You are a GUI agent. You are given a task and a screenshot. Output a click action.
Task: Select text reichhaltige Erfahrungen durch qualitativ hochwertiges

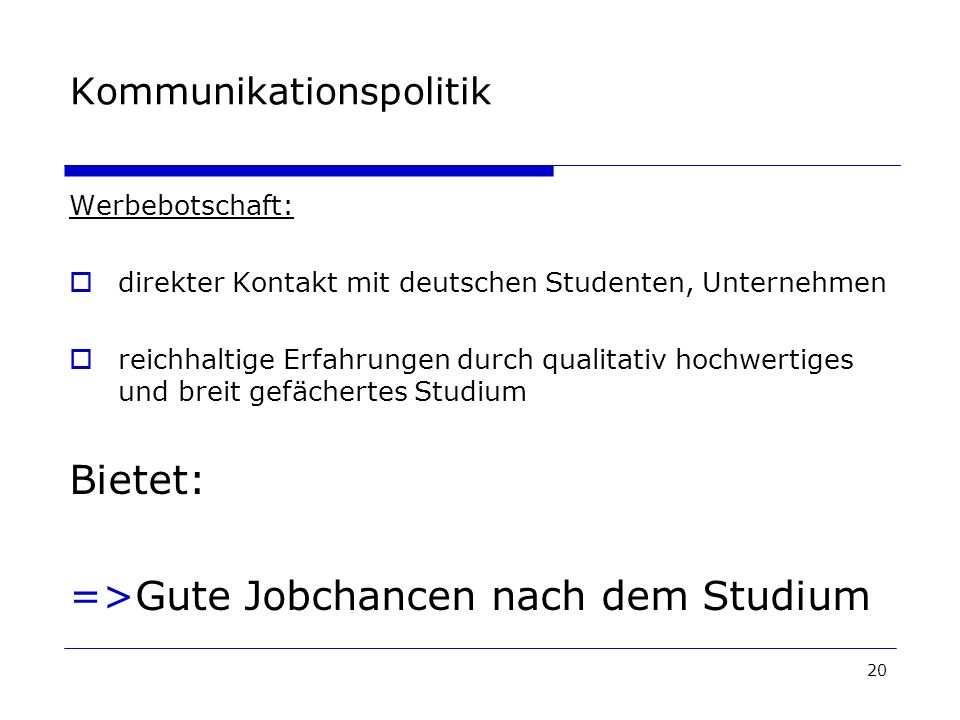pyautogui.click(x=486, y=360)
